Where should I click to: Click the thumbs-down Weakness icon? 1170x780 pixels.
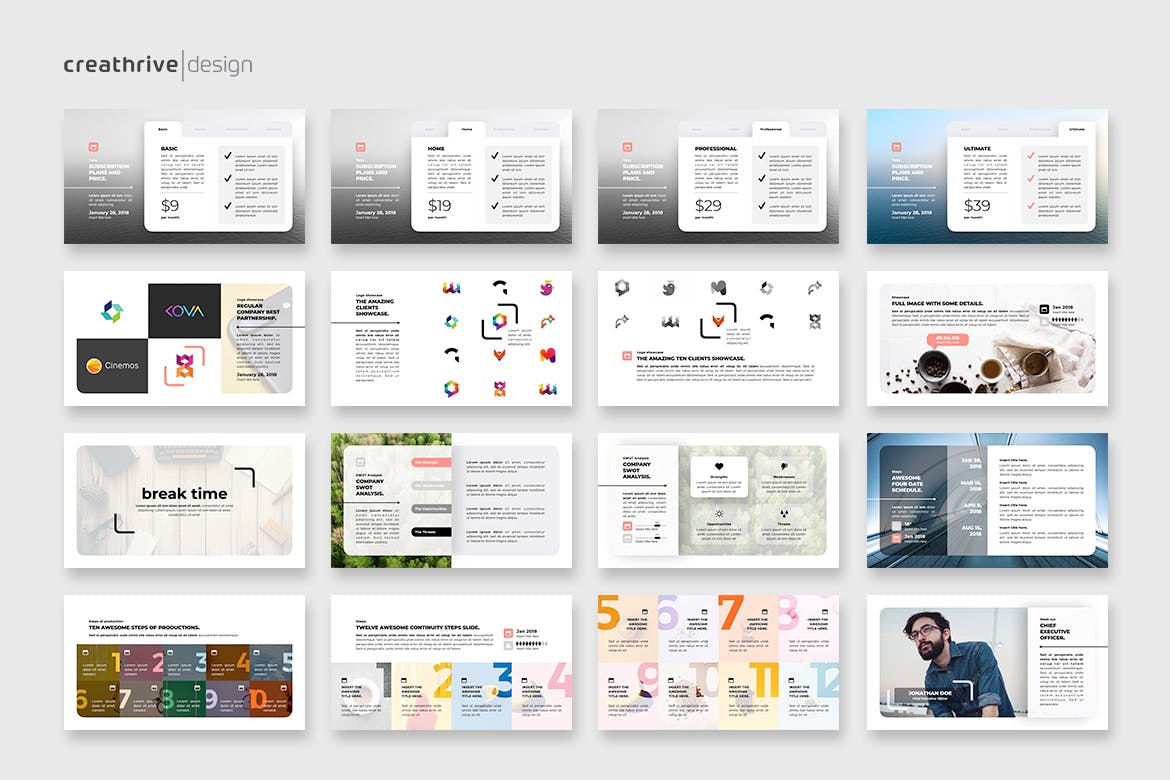point(783,465)
